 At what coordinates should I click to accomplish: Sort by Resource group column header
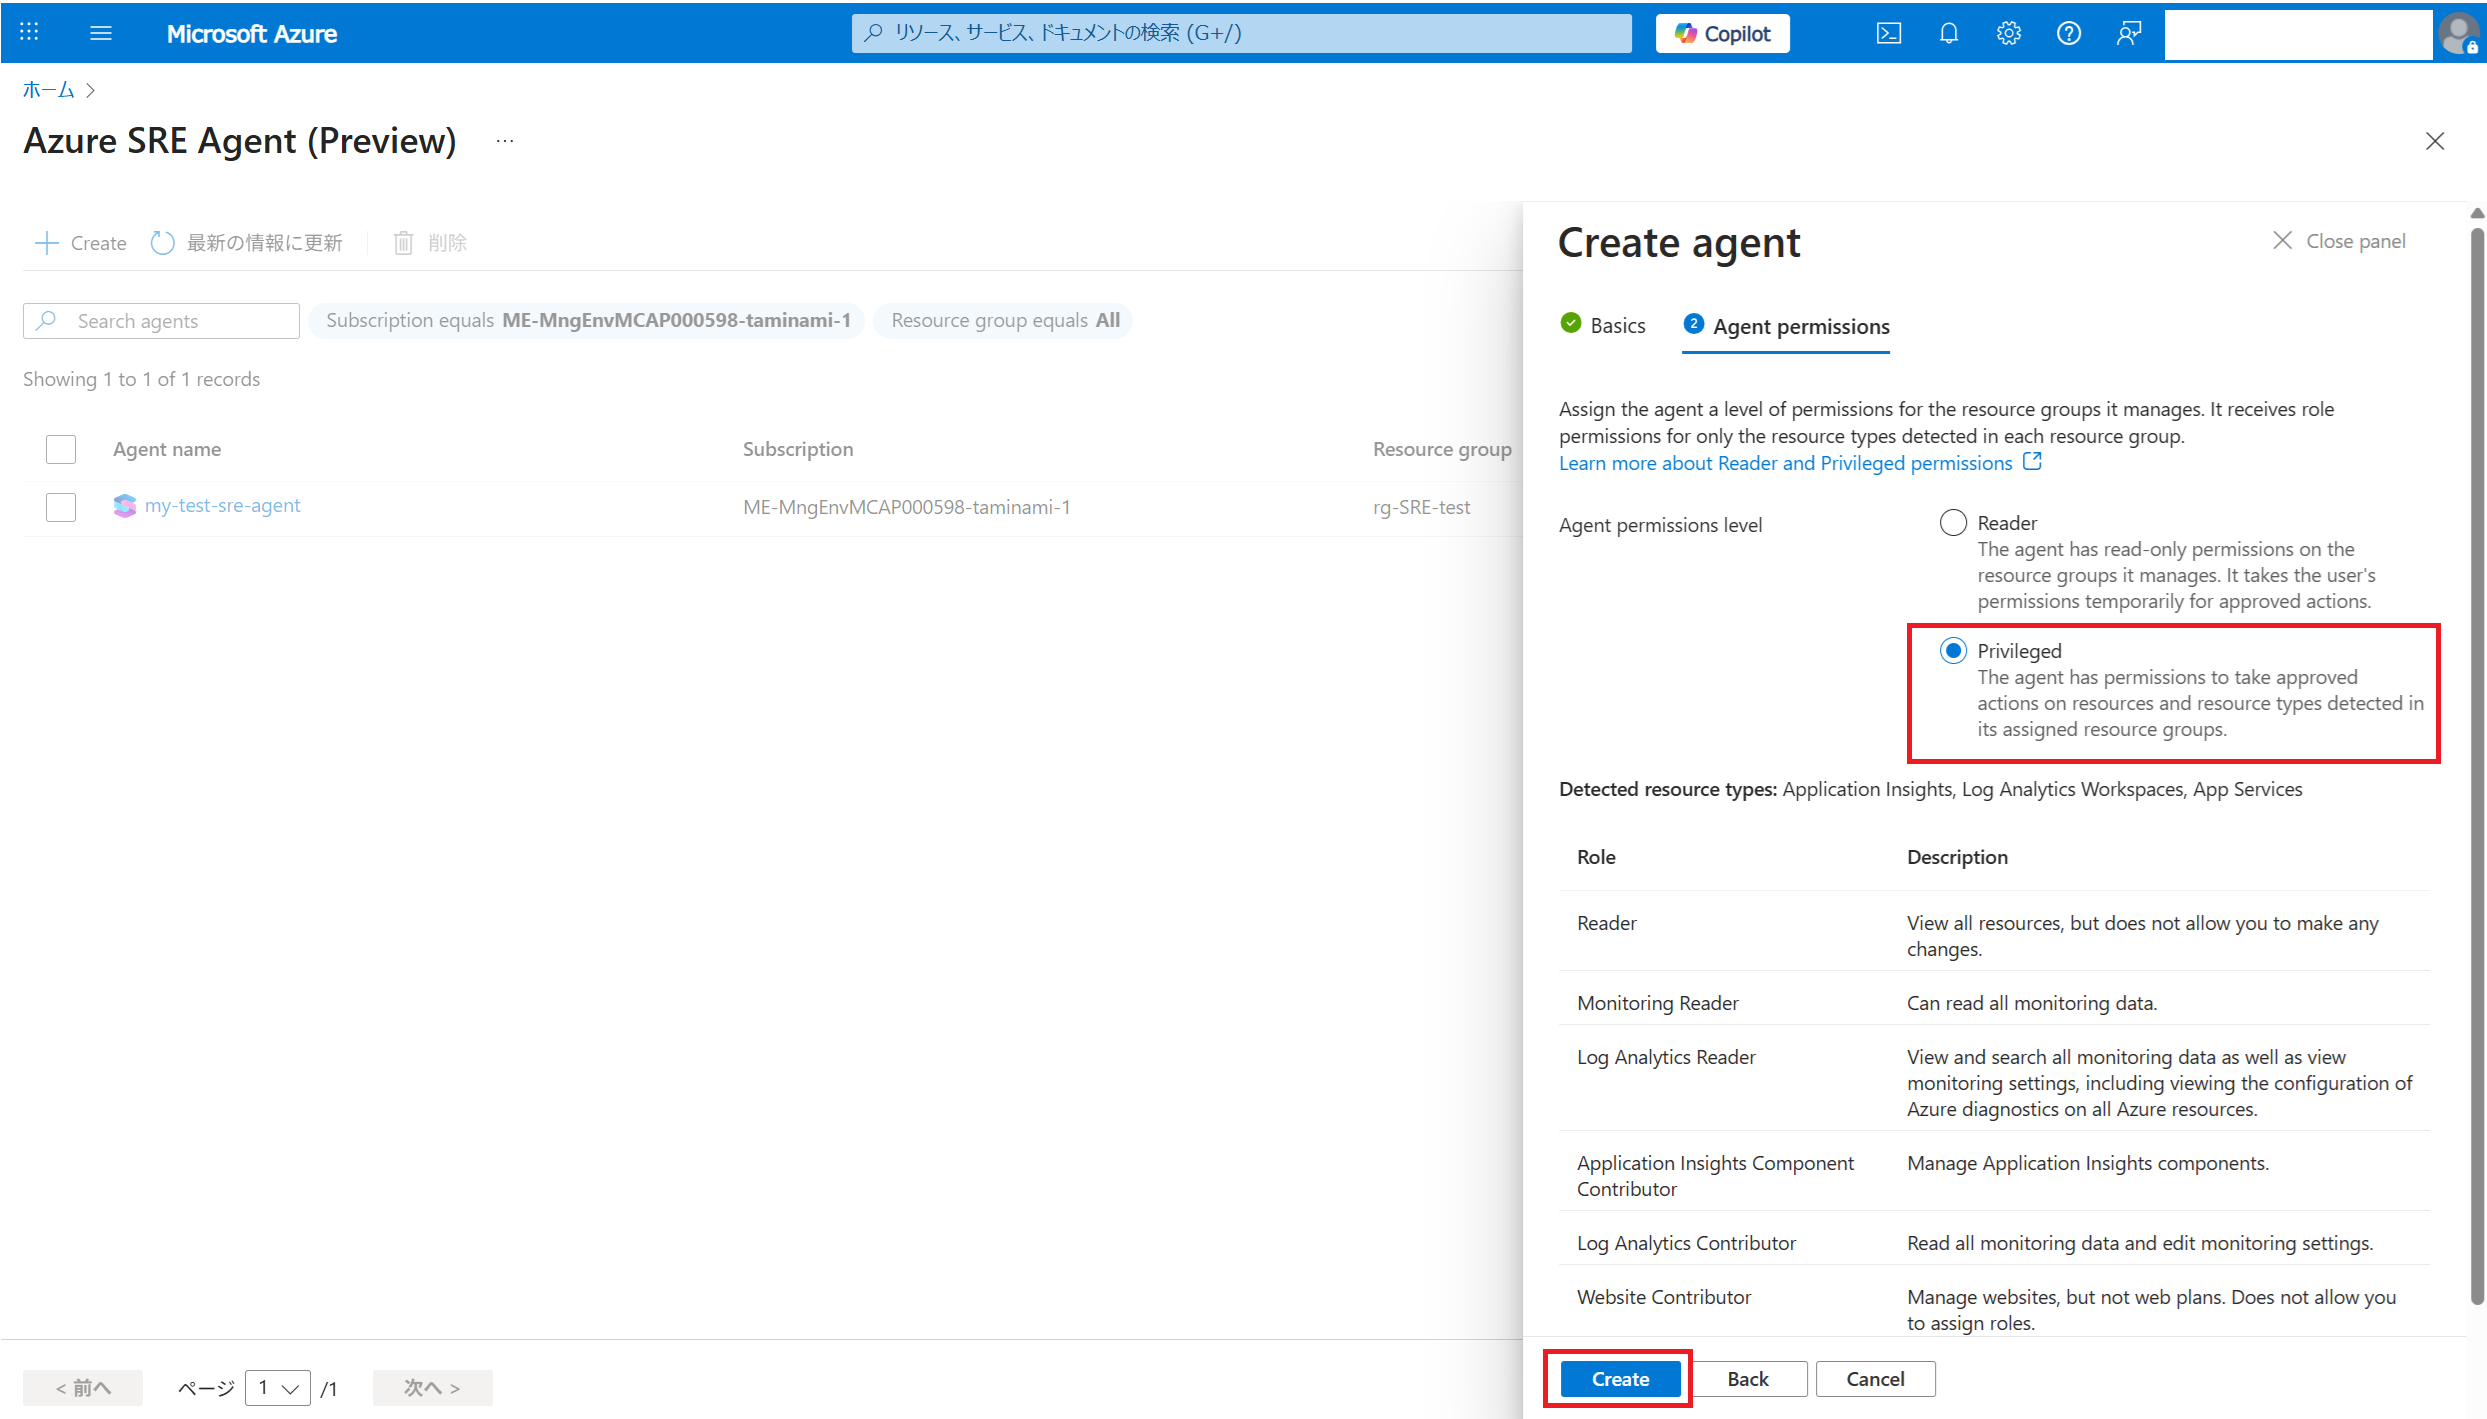coord(1441,449)
